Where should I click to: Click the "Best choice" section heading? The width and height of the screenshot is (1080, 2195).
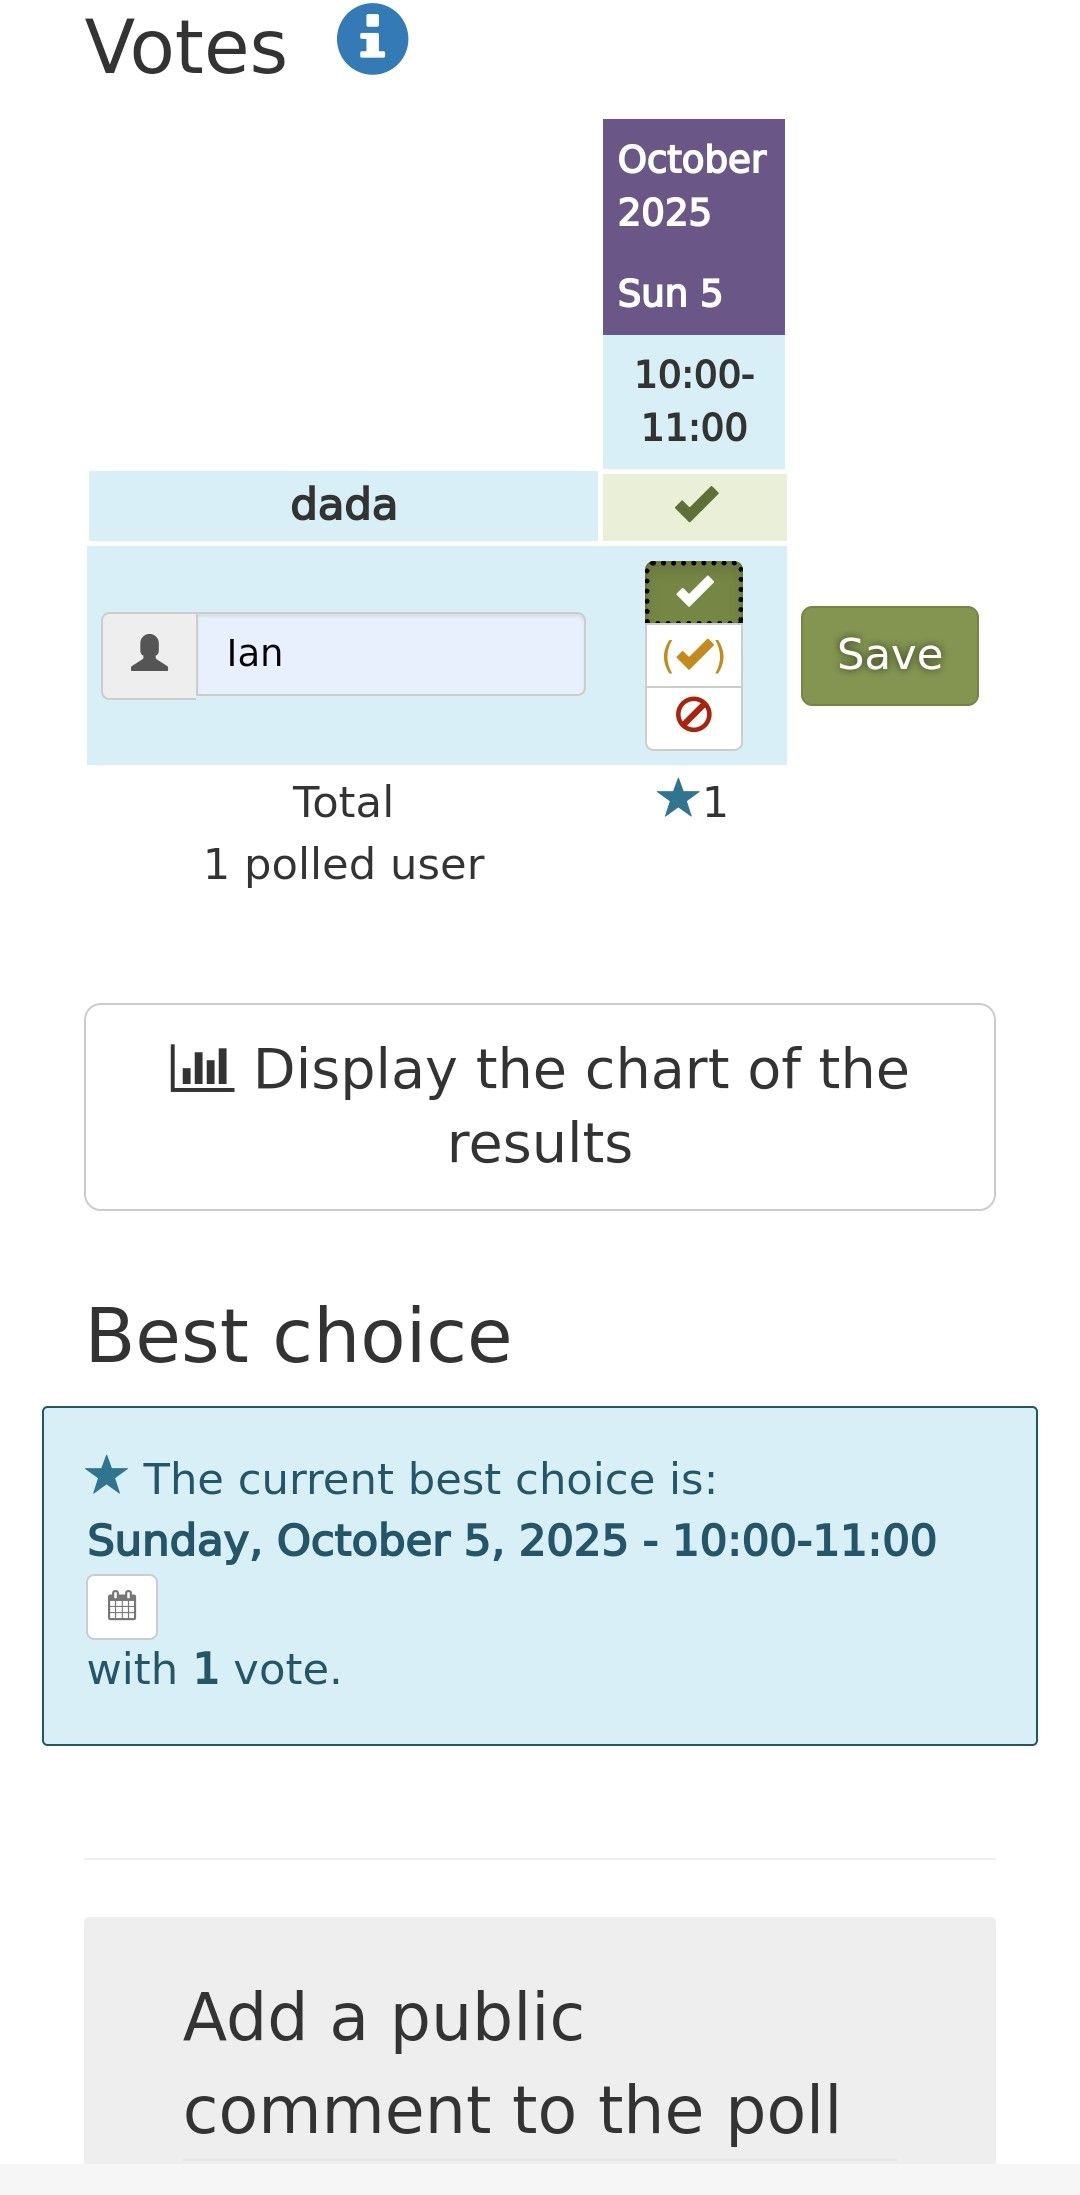point(299,1335)
